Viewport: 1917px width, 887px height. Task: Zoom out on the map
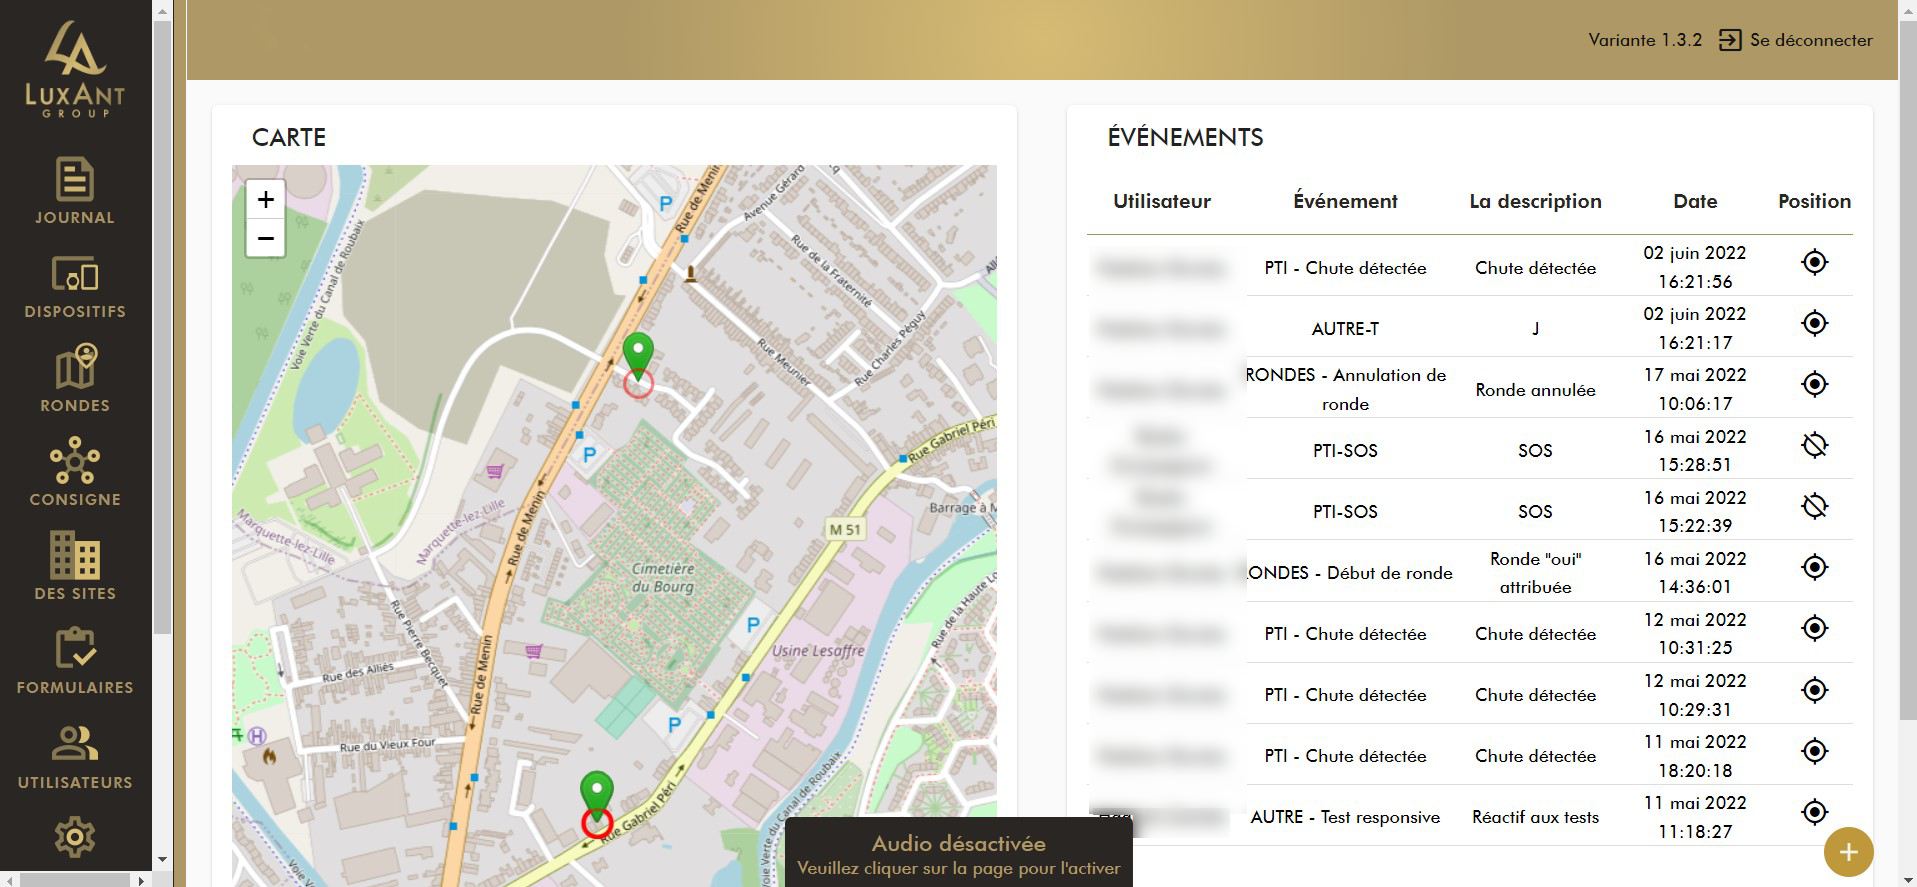(266, 238)
